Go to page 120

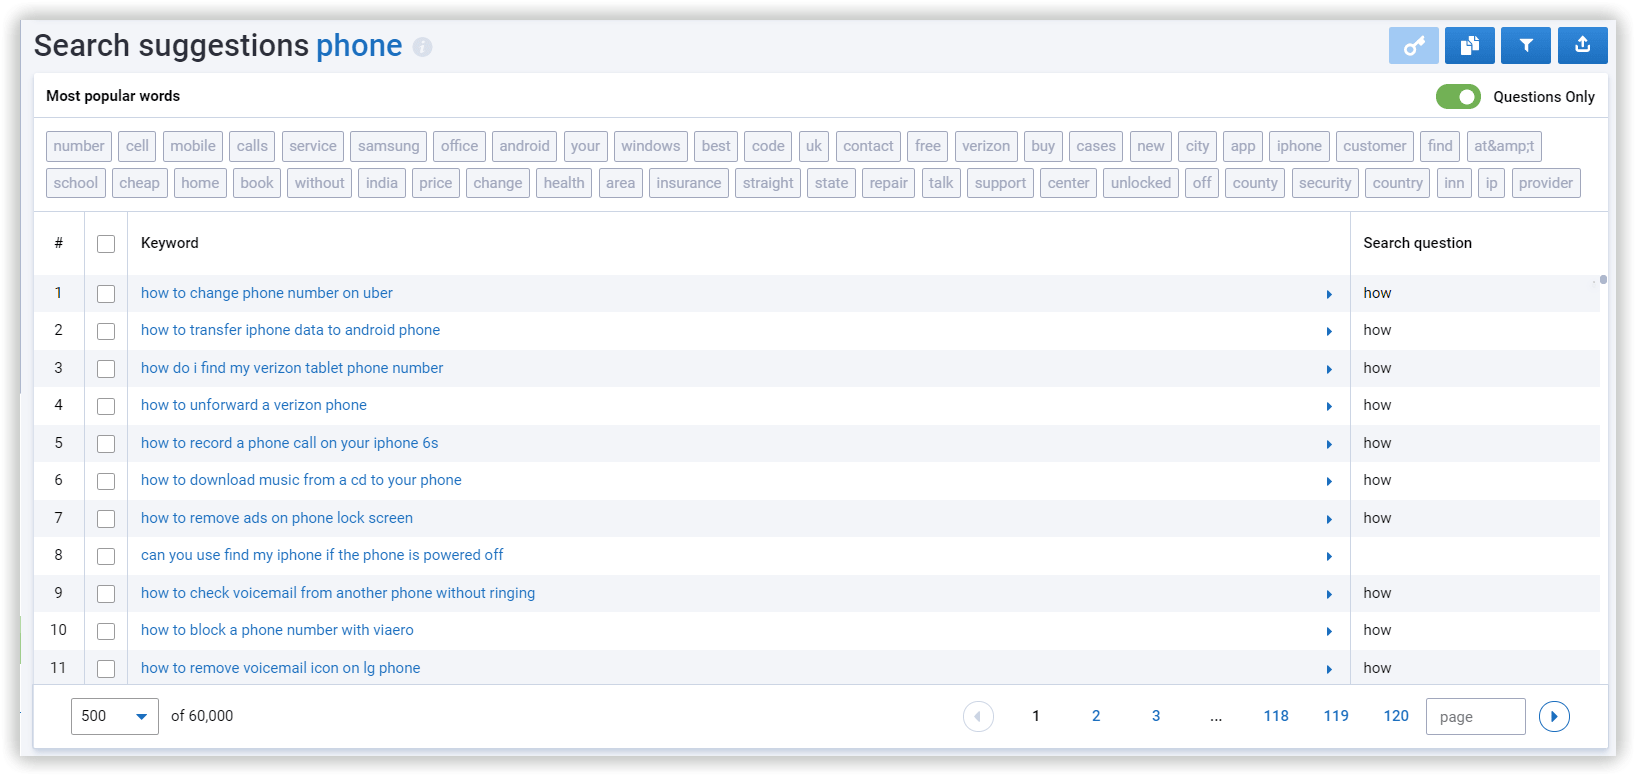point(1396,716)
